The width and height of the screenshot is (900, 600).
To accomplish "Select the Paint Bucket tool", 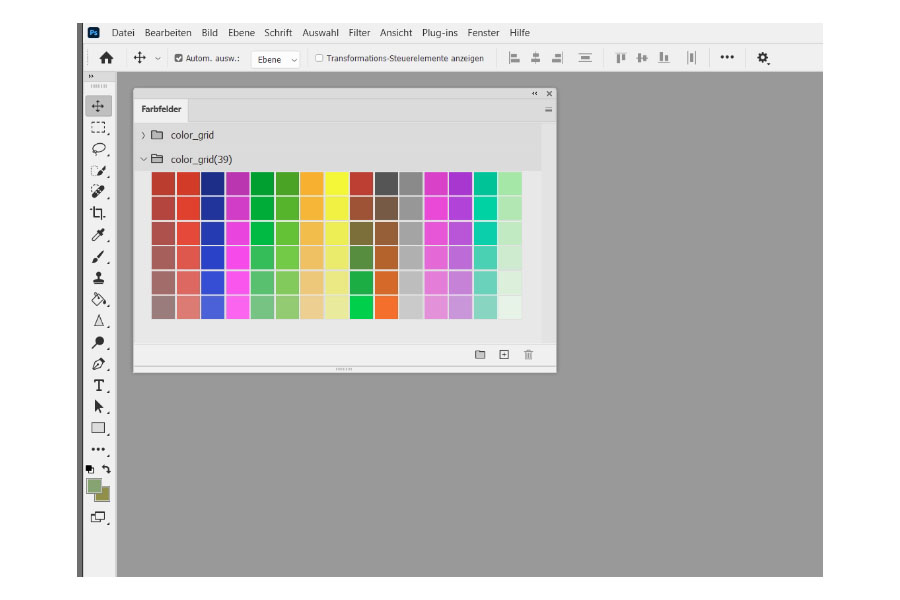I will coord(98,299).
